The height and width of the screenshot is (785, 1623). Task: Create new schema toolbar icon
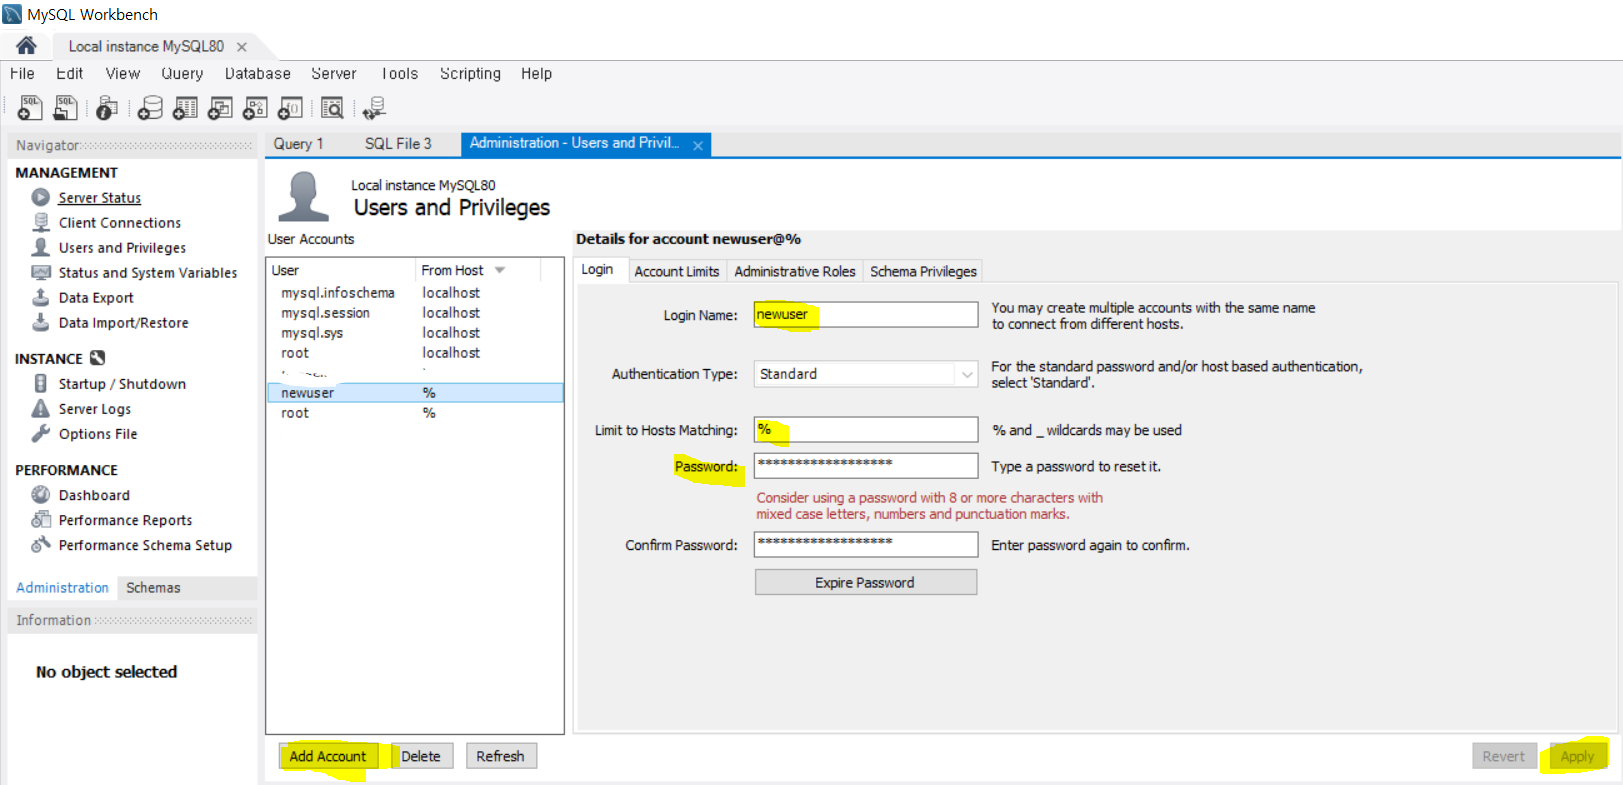point(150,107)
